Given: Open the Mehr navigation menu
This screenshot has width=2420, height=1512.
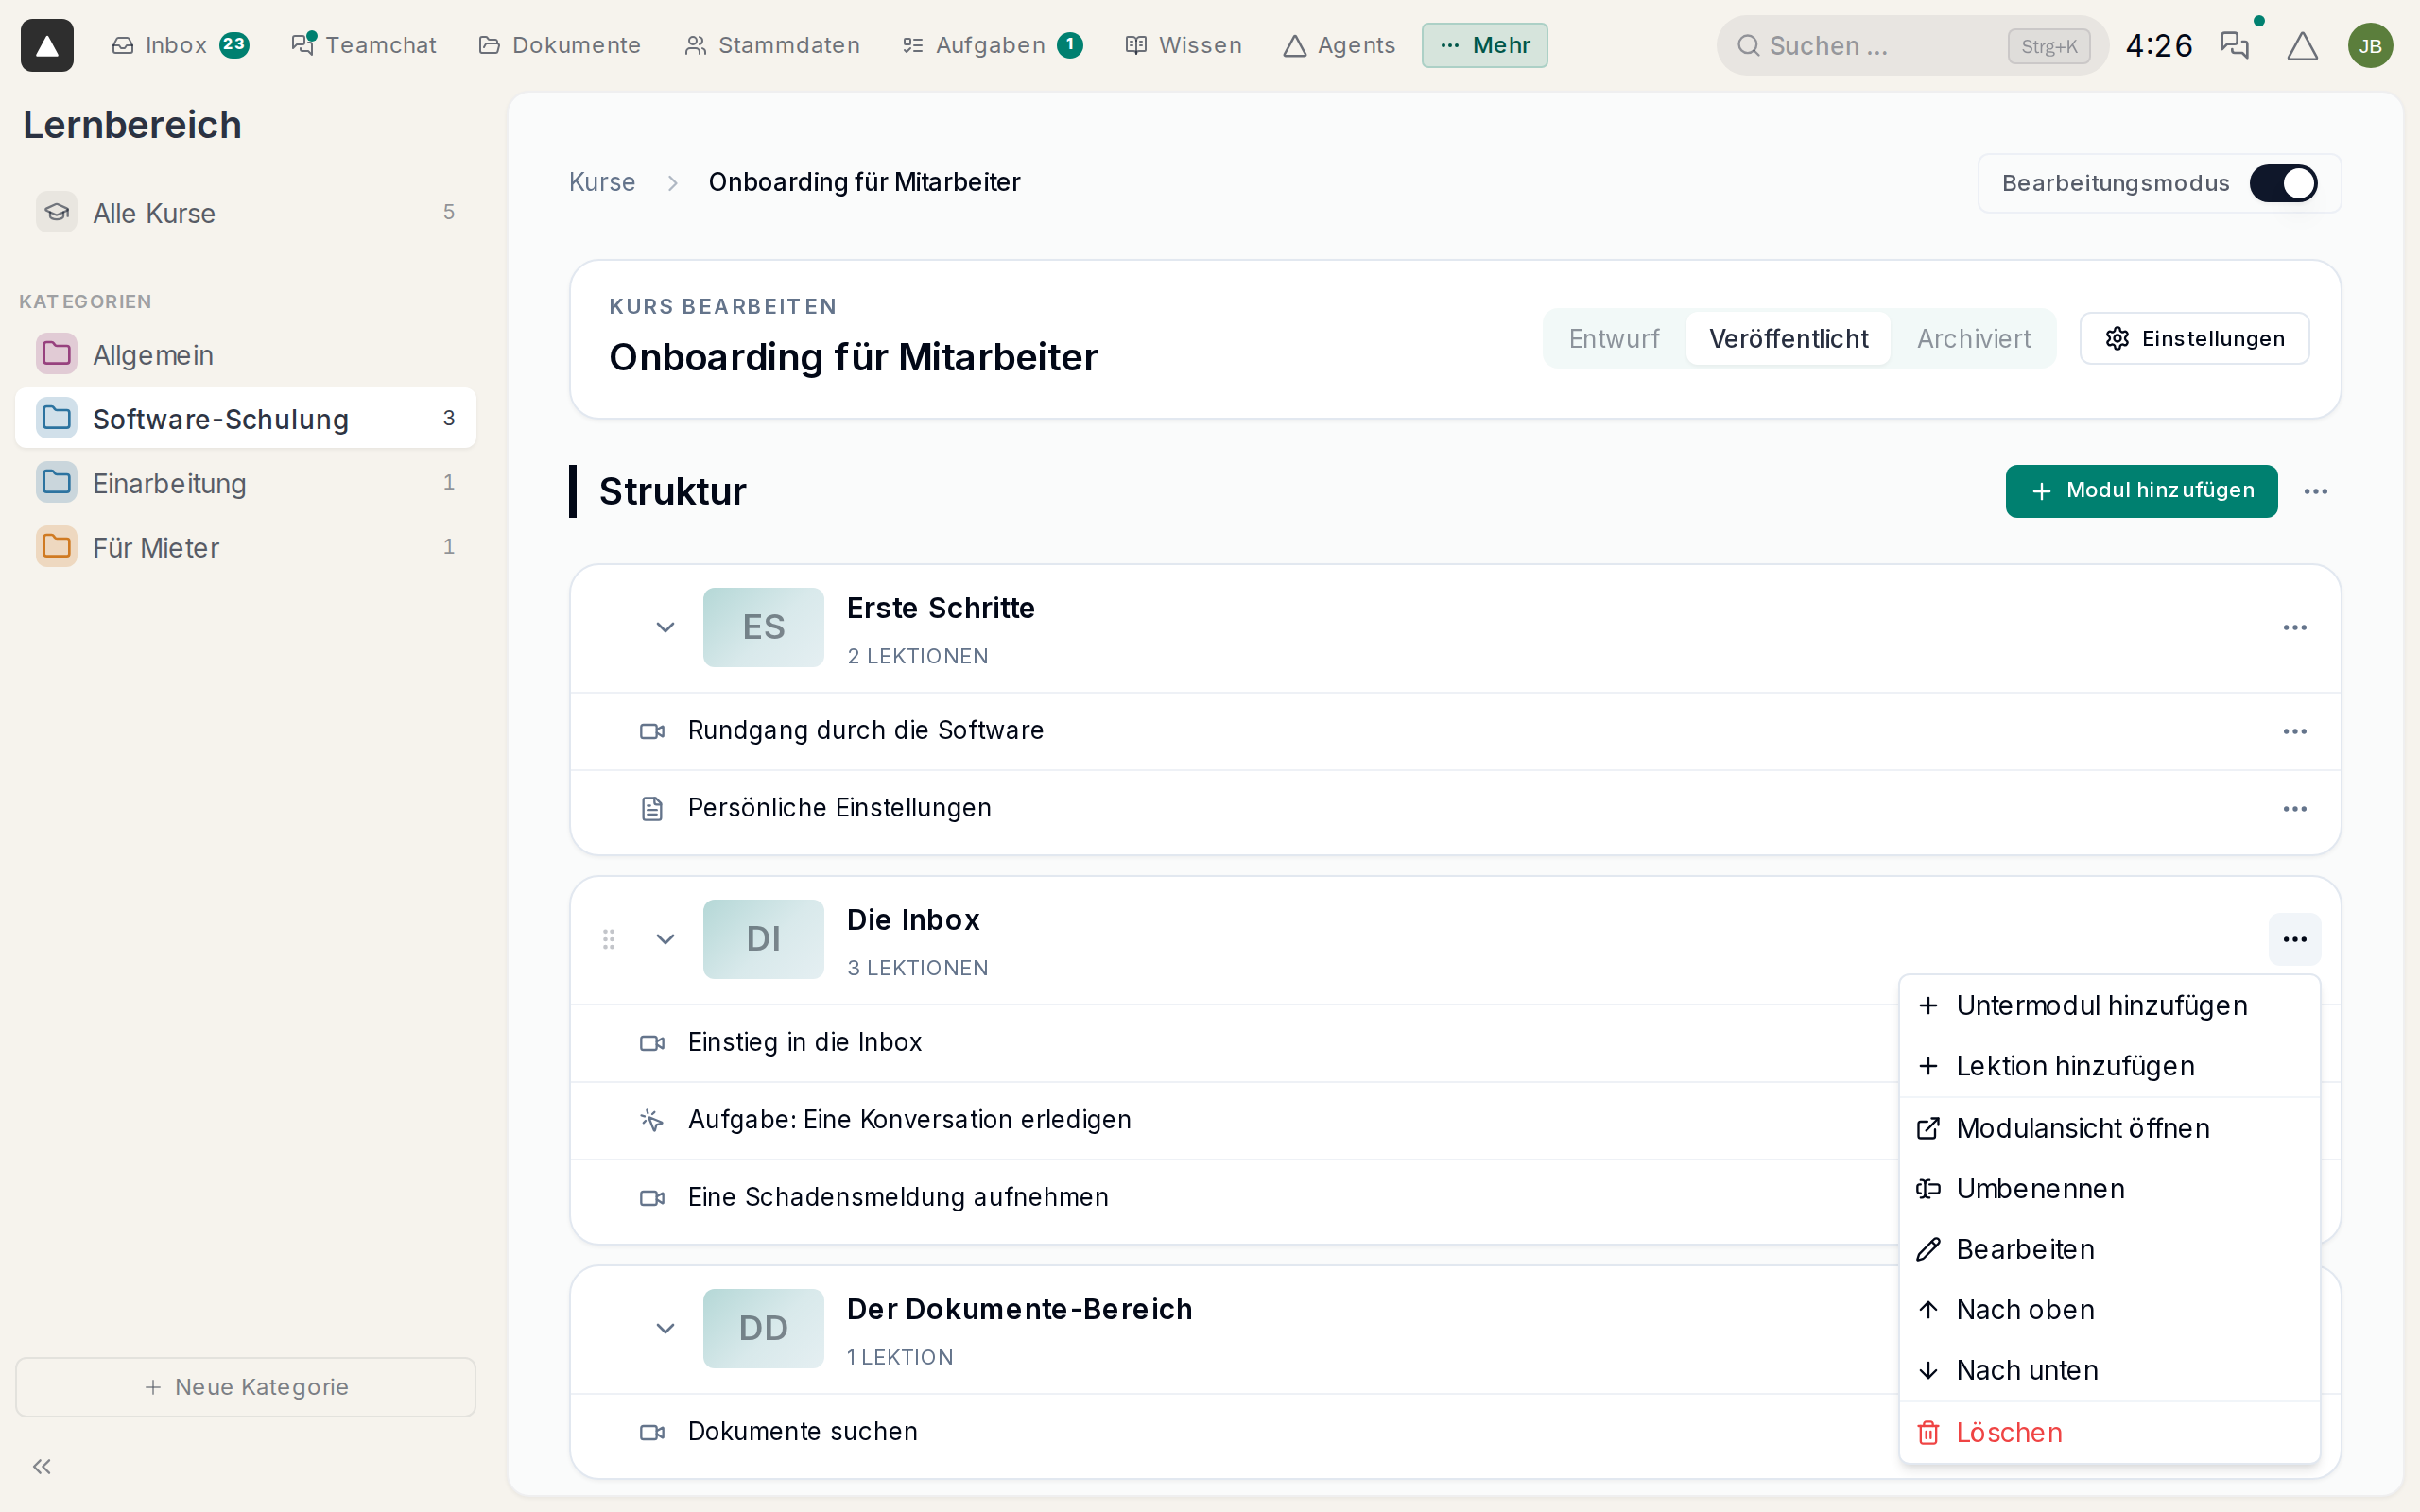Looking at the screenshot, I should pyautogui.click(x=1484, y=45).
